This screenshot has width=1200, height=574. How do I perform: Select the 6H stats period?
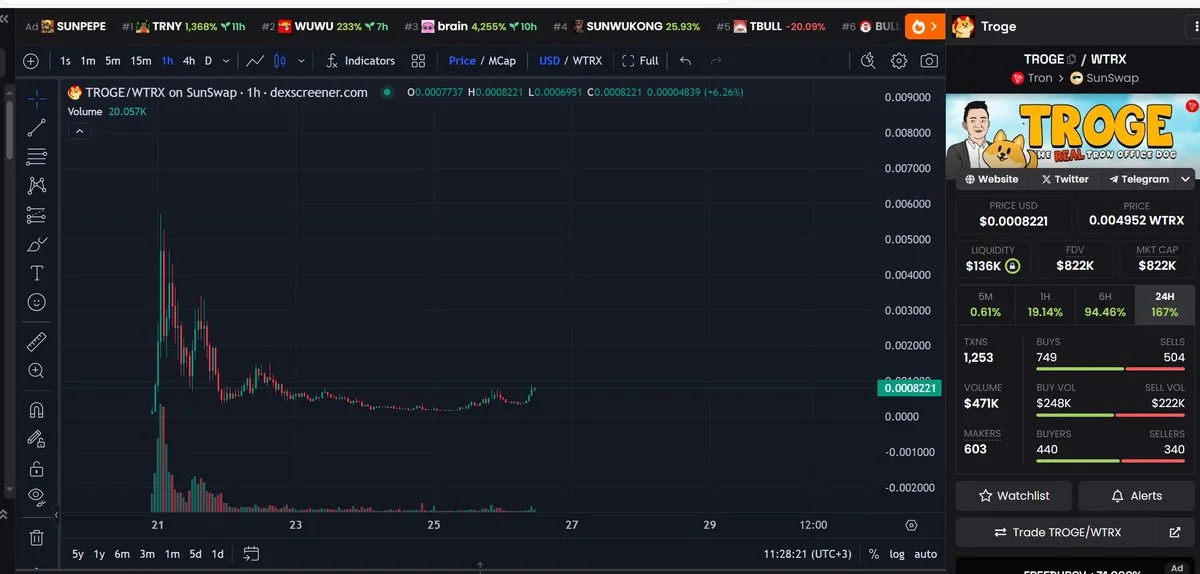click(1104, 305)
